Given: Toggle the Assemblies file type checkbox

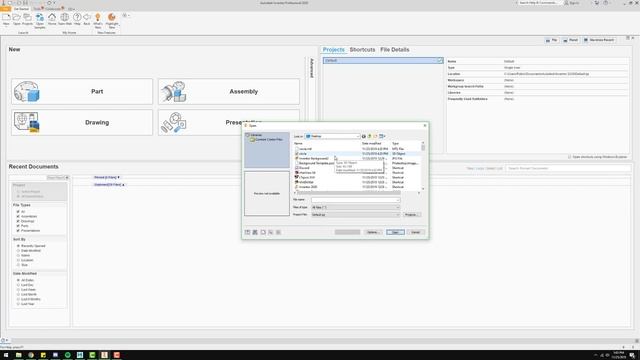Looking at the screenshot, I should (x=18, y=216).
